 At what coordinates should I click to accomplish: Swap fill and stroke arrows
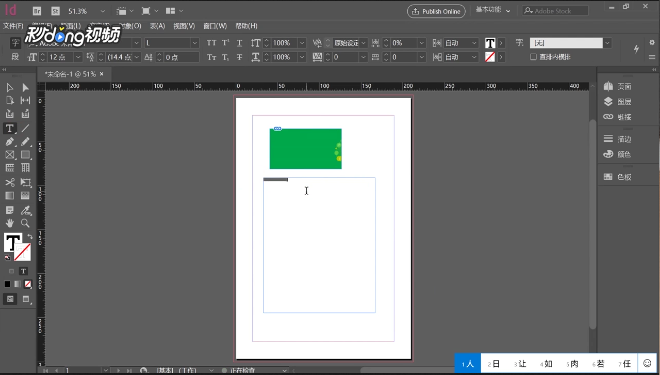click(29, 237)
